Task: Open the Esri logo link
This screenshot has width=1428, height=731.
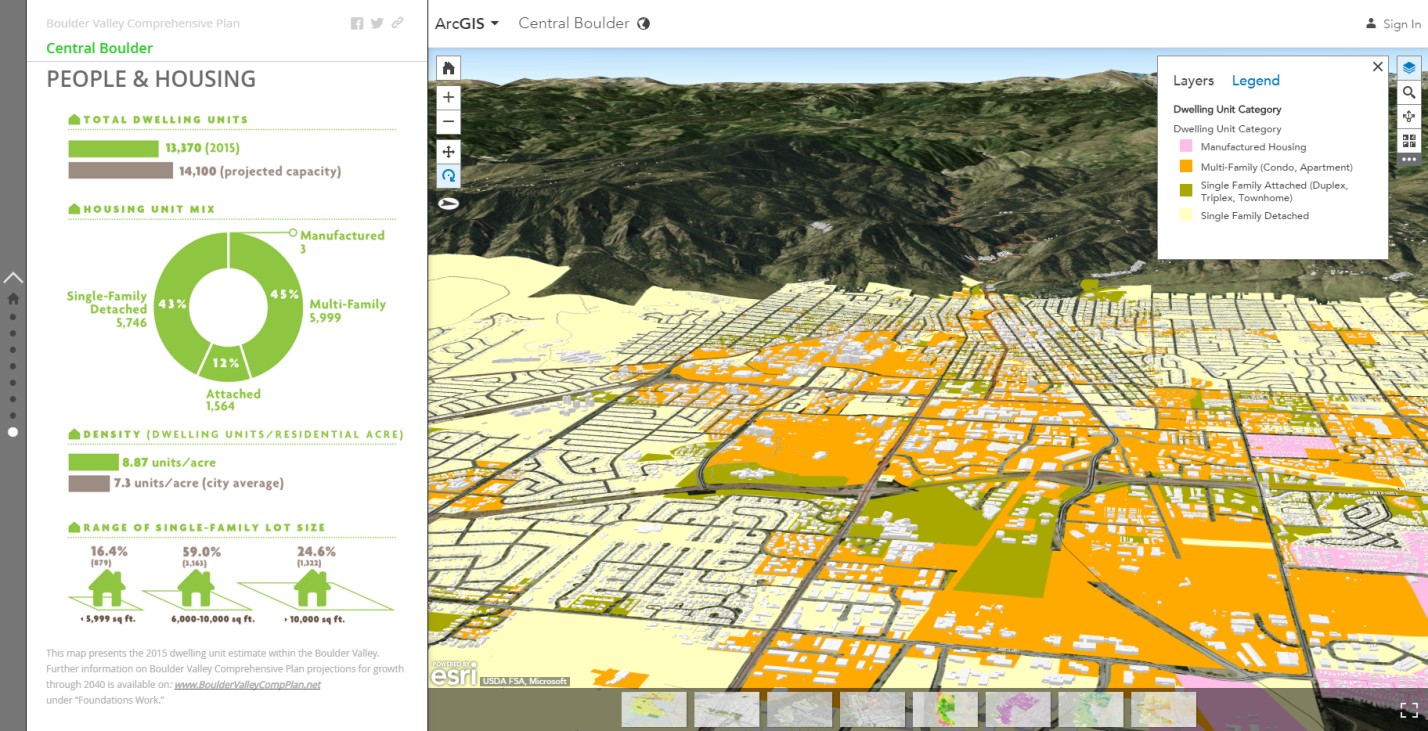Action: pyautogui.click(x=453, y=673)
